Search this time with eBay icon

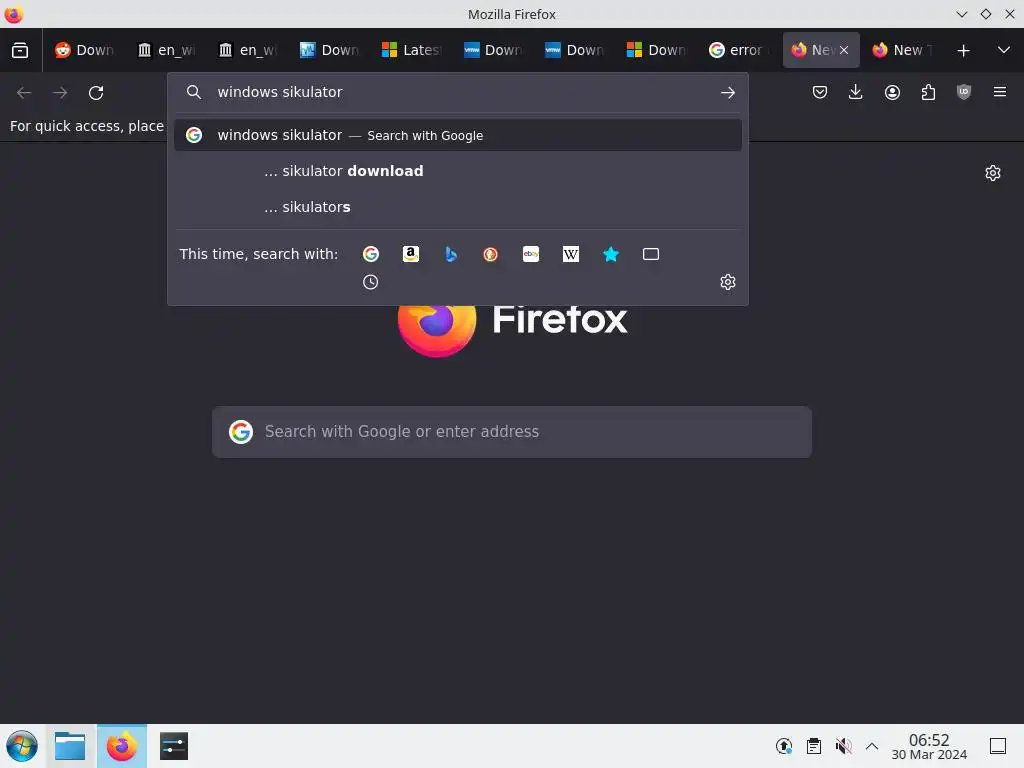coord(531,254)
